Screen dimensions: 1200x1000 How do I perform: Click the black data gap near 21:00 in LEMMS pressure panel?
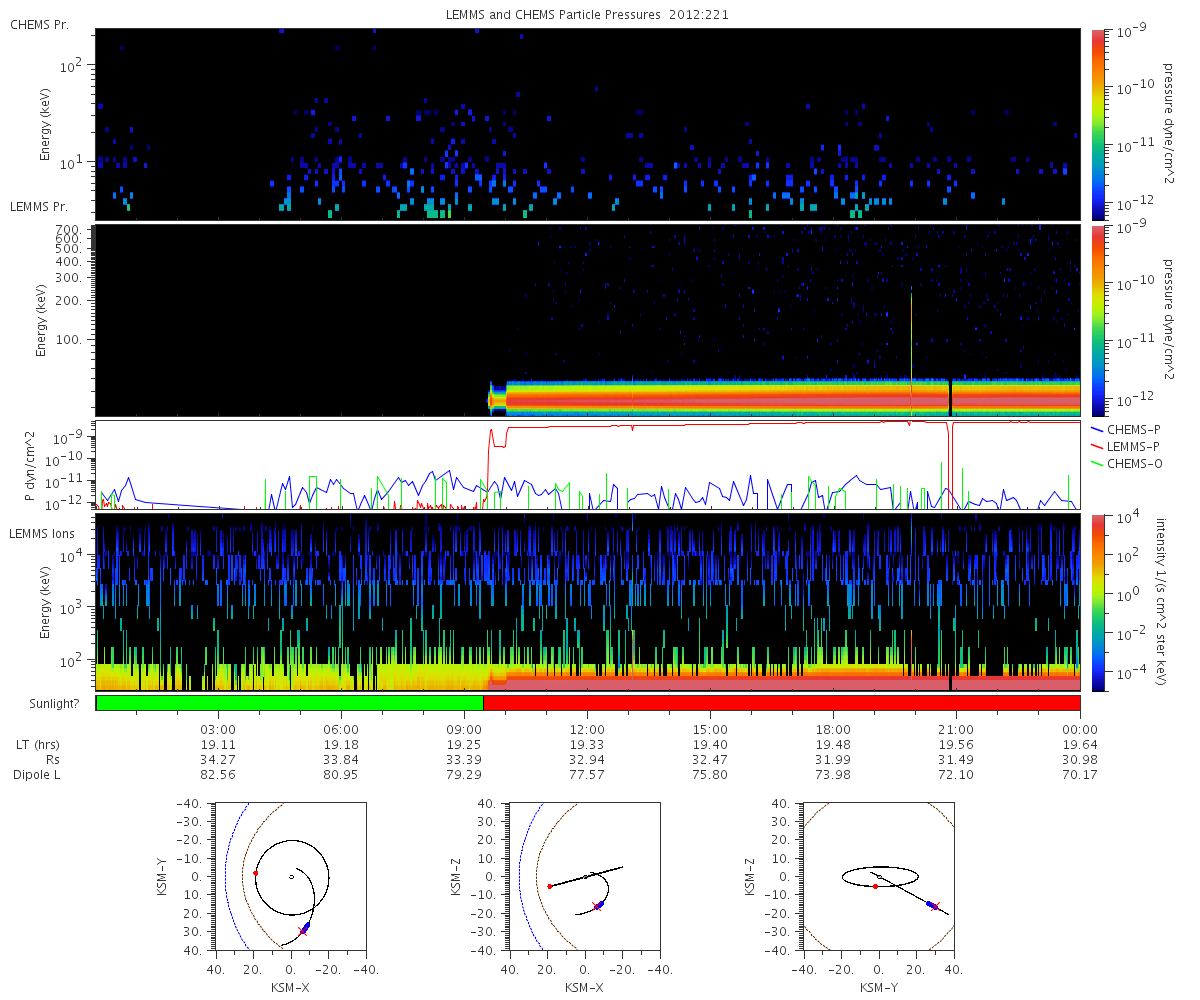point(949,398)
